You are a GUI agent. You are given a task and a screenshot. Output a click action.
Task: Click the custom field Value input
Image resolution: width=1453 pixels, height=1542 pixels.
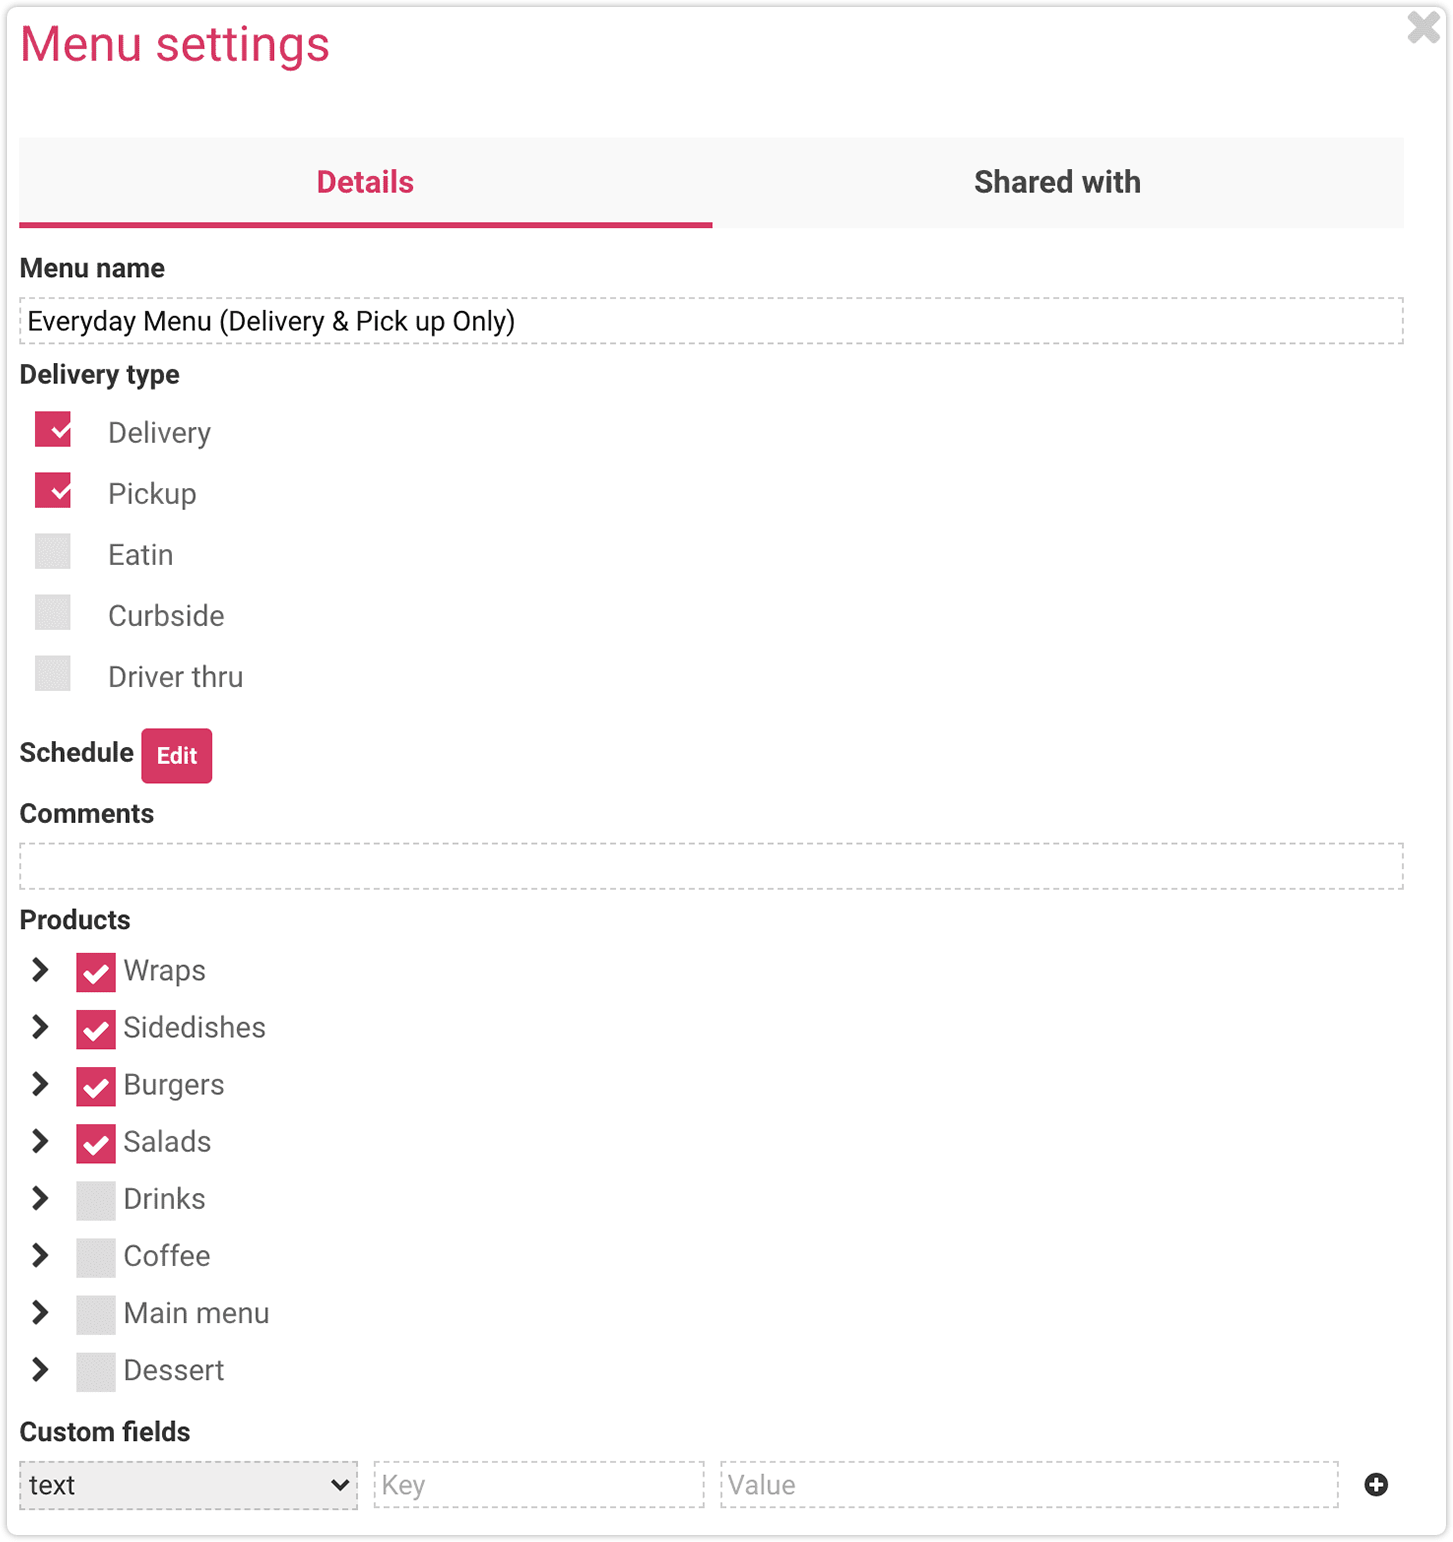tap(1029, 1485)
